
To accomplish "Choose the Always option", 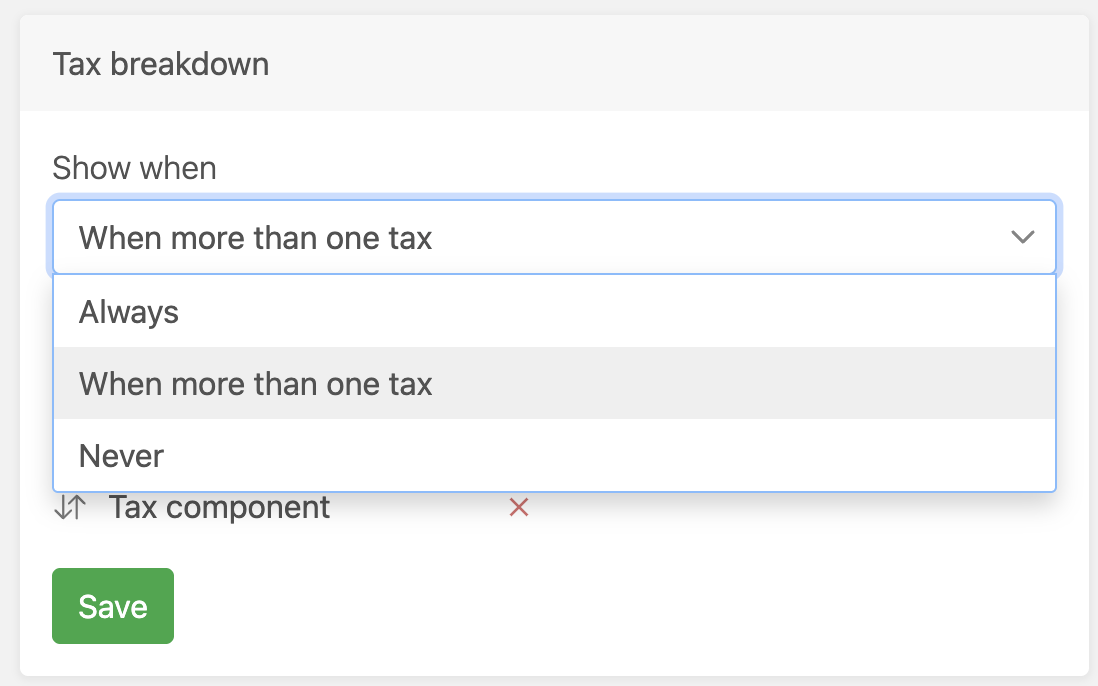I will [554, 312].
